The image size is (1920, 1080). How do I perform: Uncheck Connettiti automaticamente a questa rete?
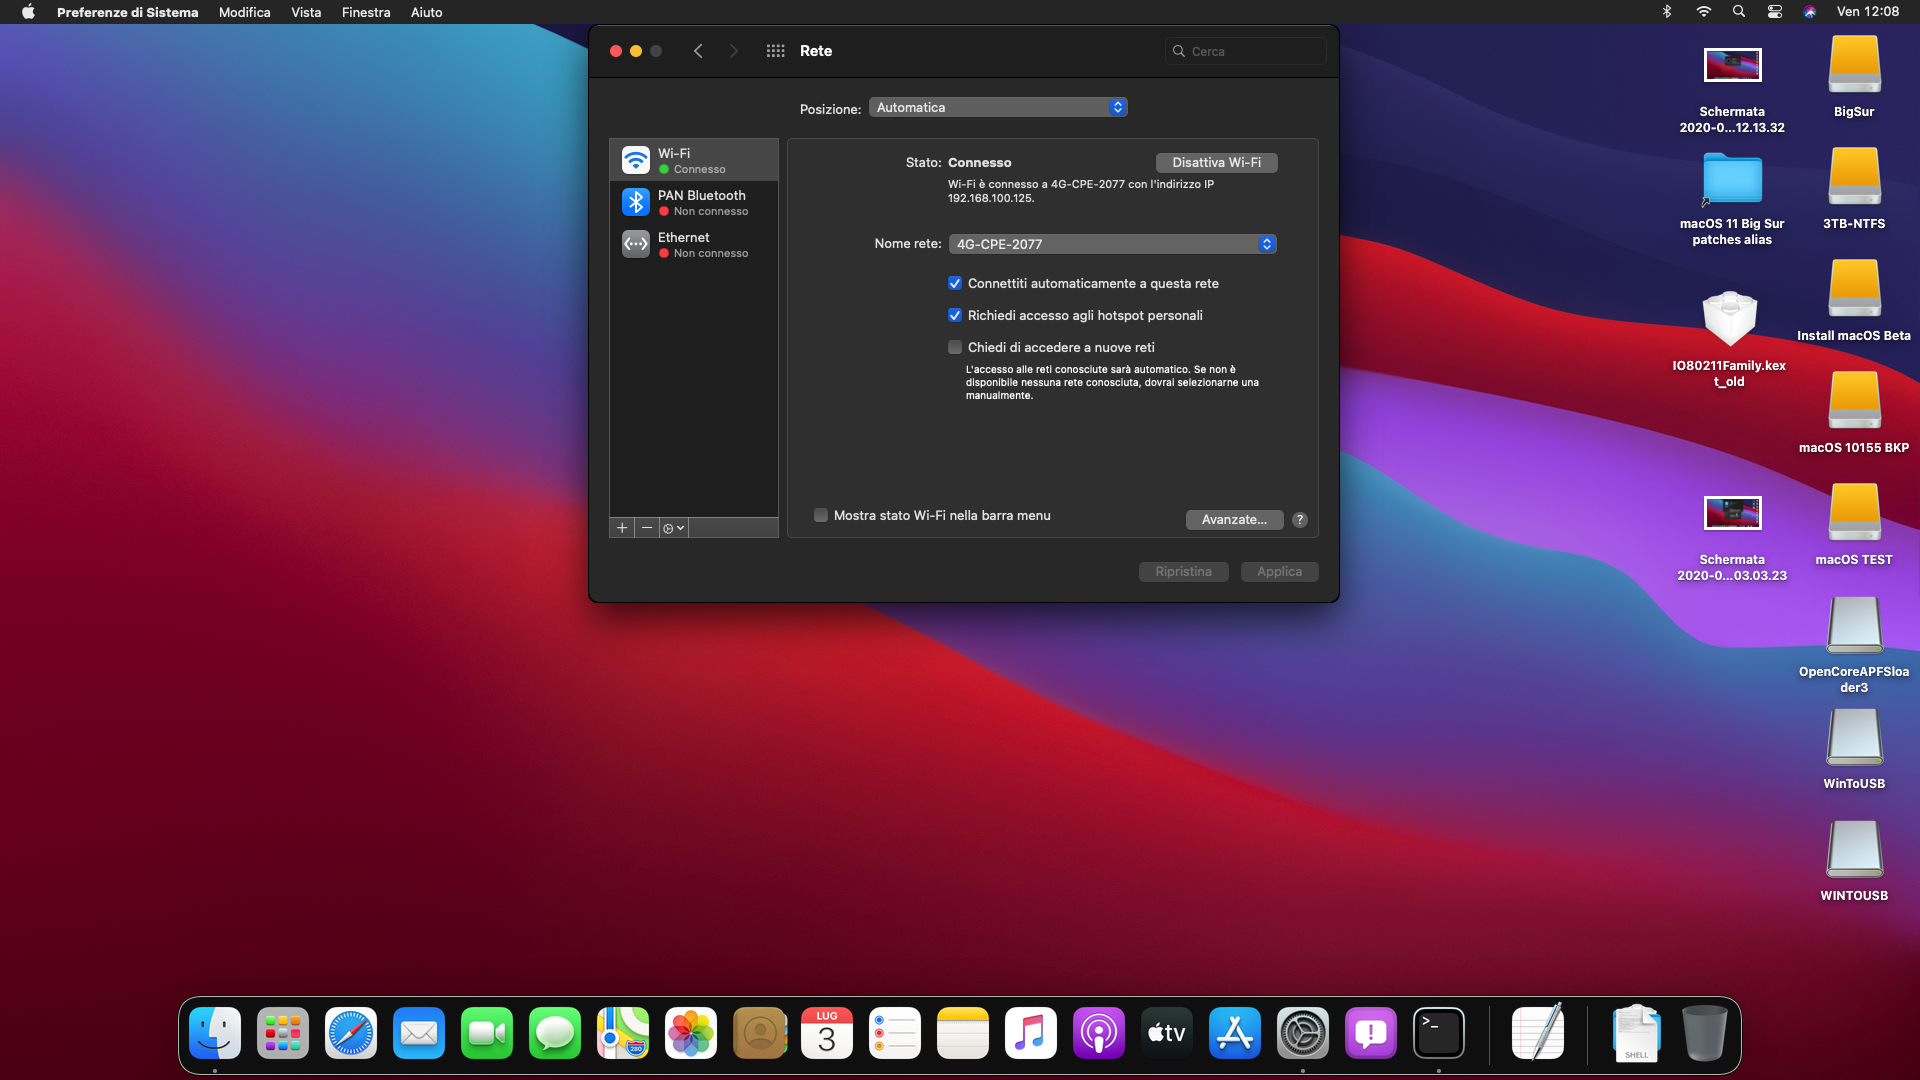tap(955, 284)
